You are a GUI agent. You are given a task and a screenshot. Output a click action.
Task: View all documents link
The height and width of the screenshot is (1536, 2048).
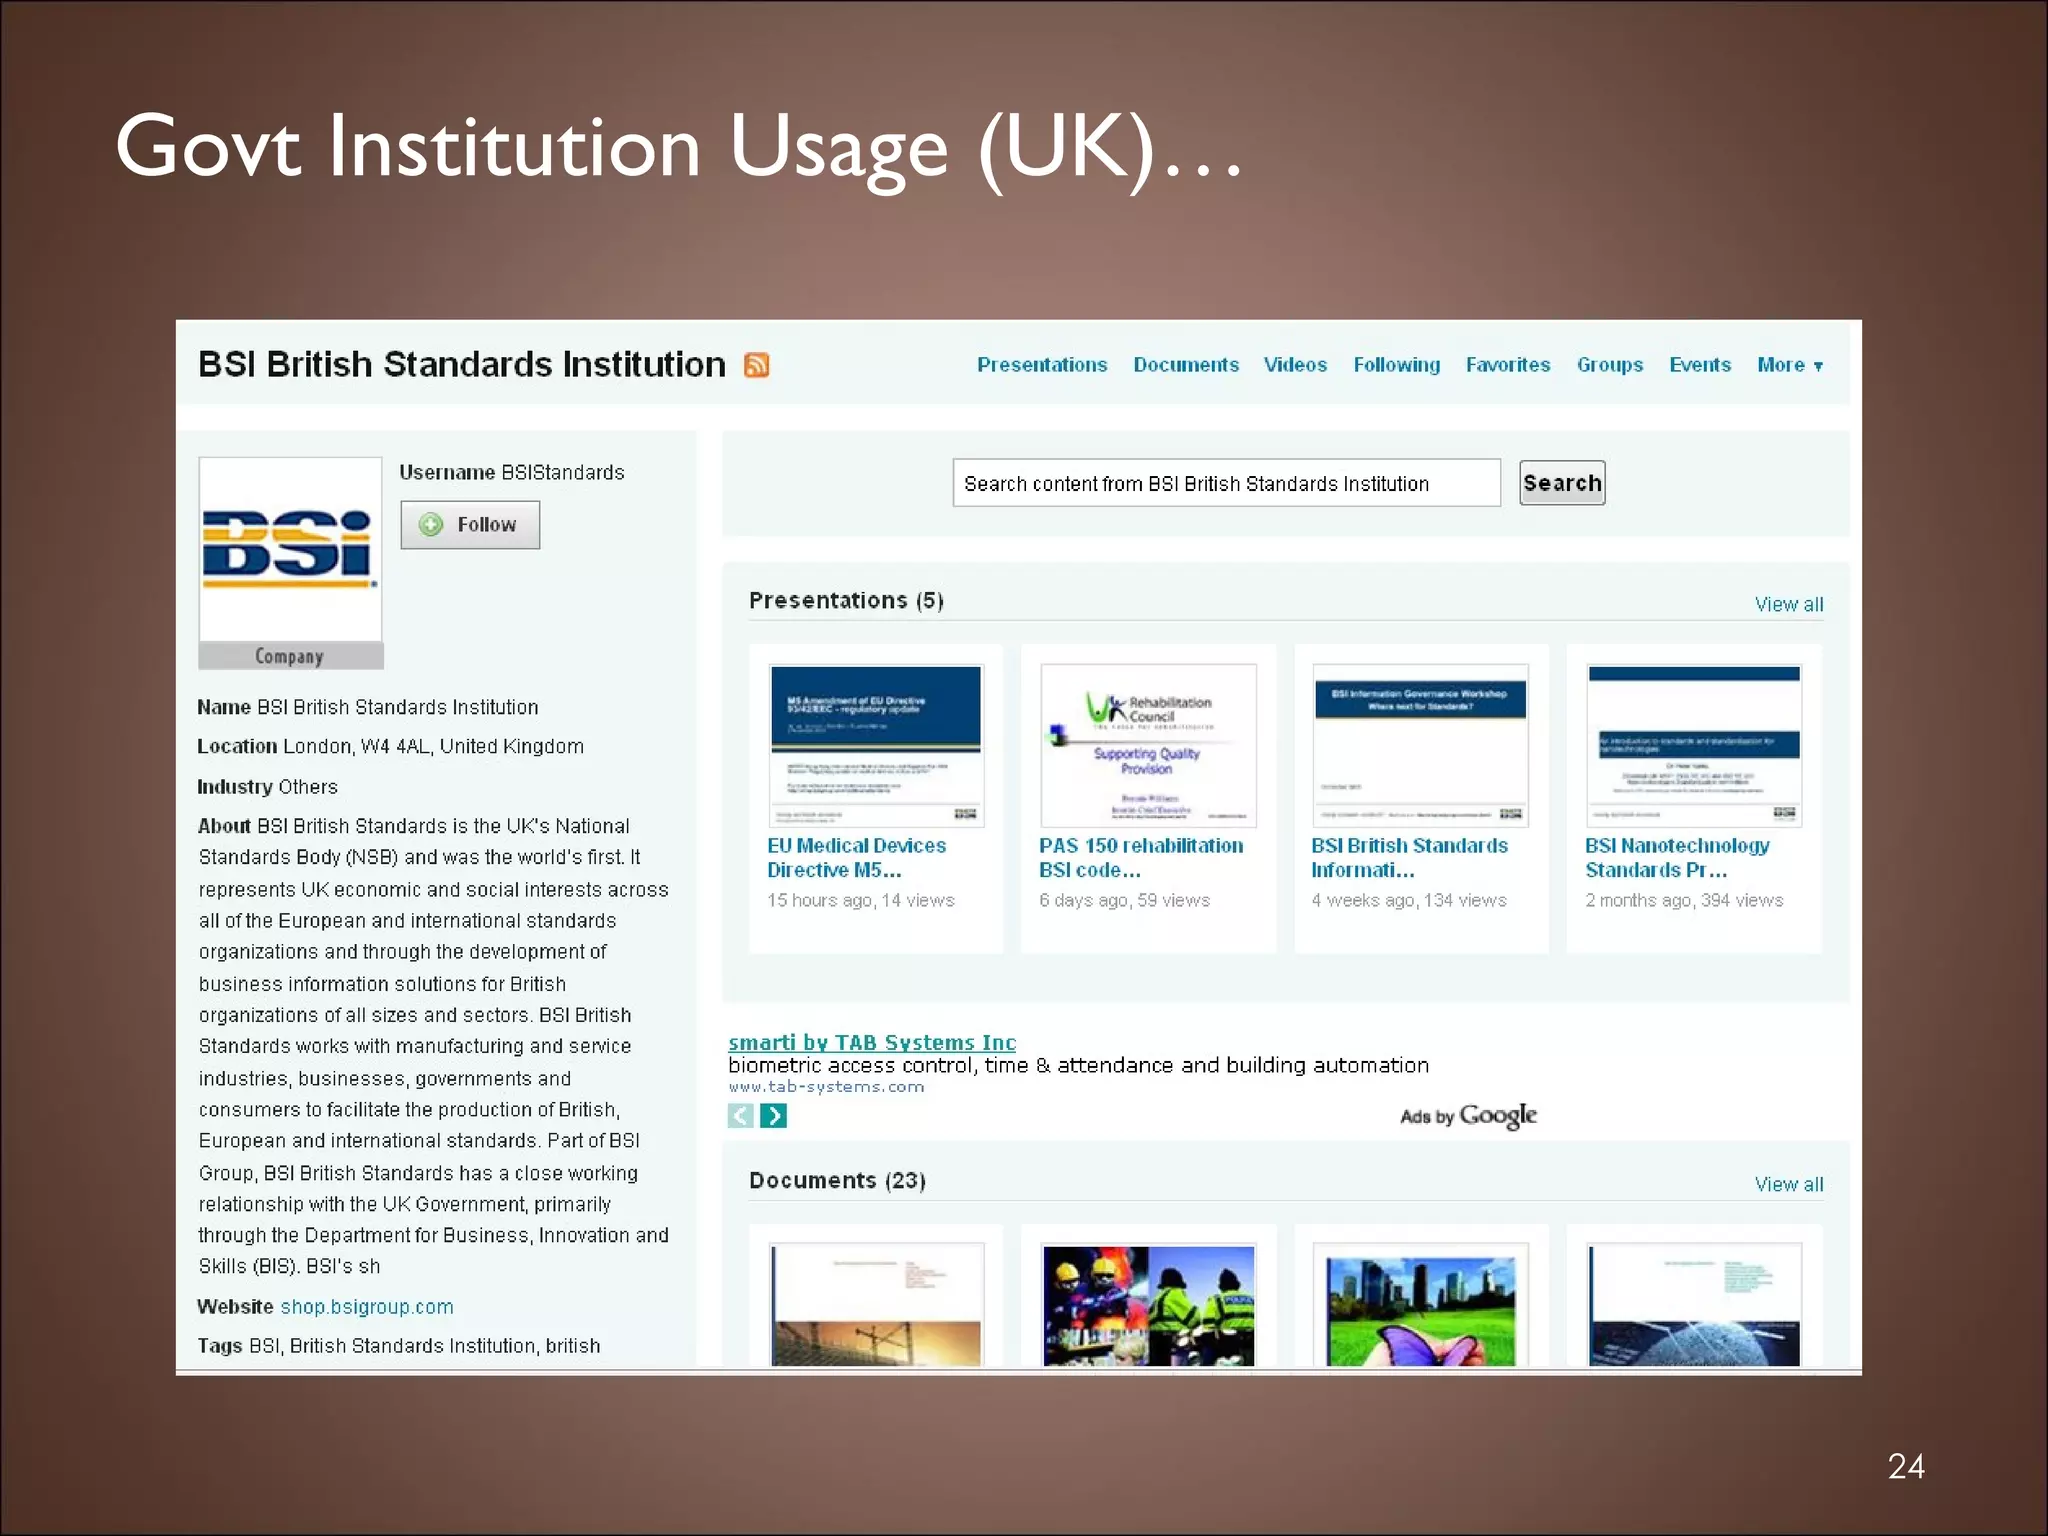1788,1184
